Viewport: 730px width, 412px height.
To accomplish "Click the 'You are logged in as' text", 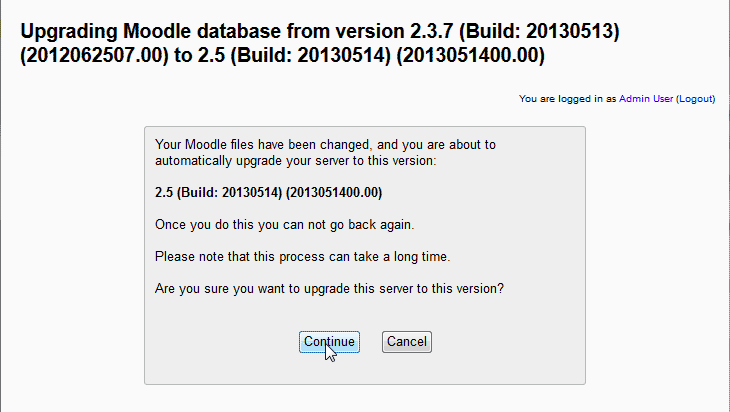I will coord(568,99).
